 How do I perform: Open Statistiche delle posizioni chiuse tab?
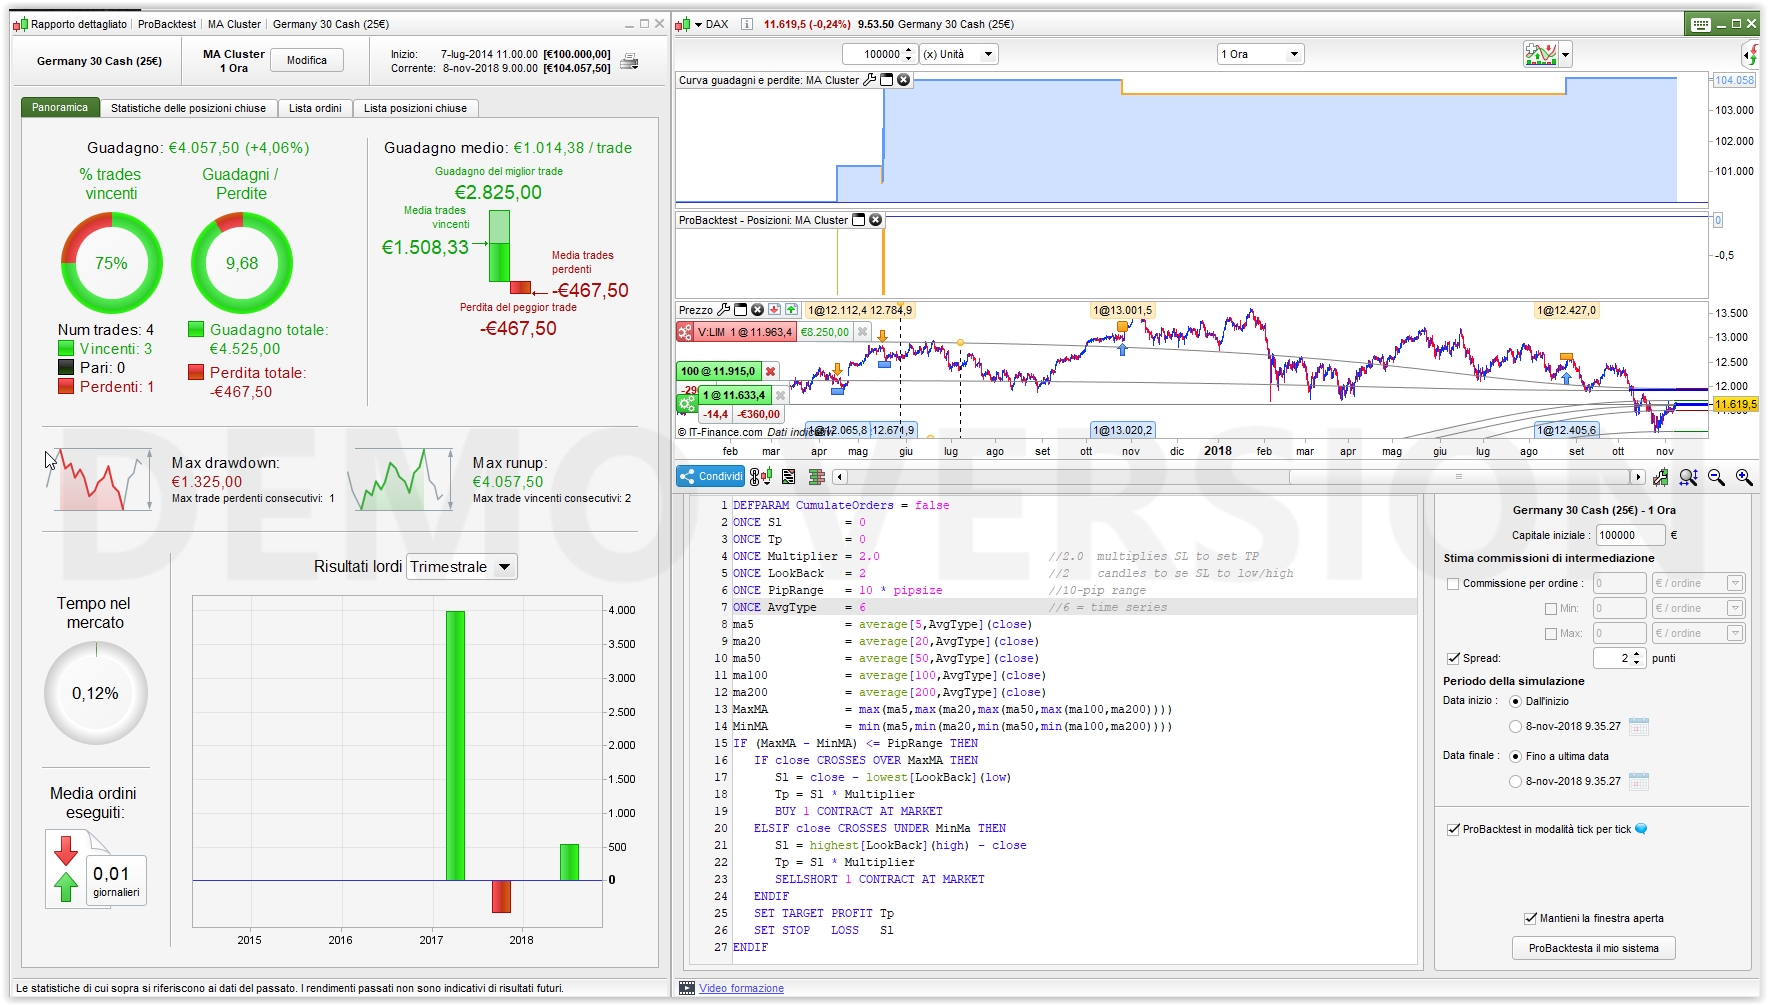coord(188,108)
